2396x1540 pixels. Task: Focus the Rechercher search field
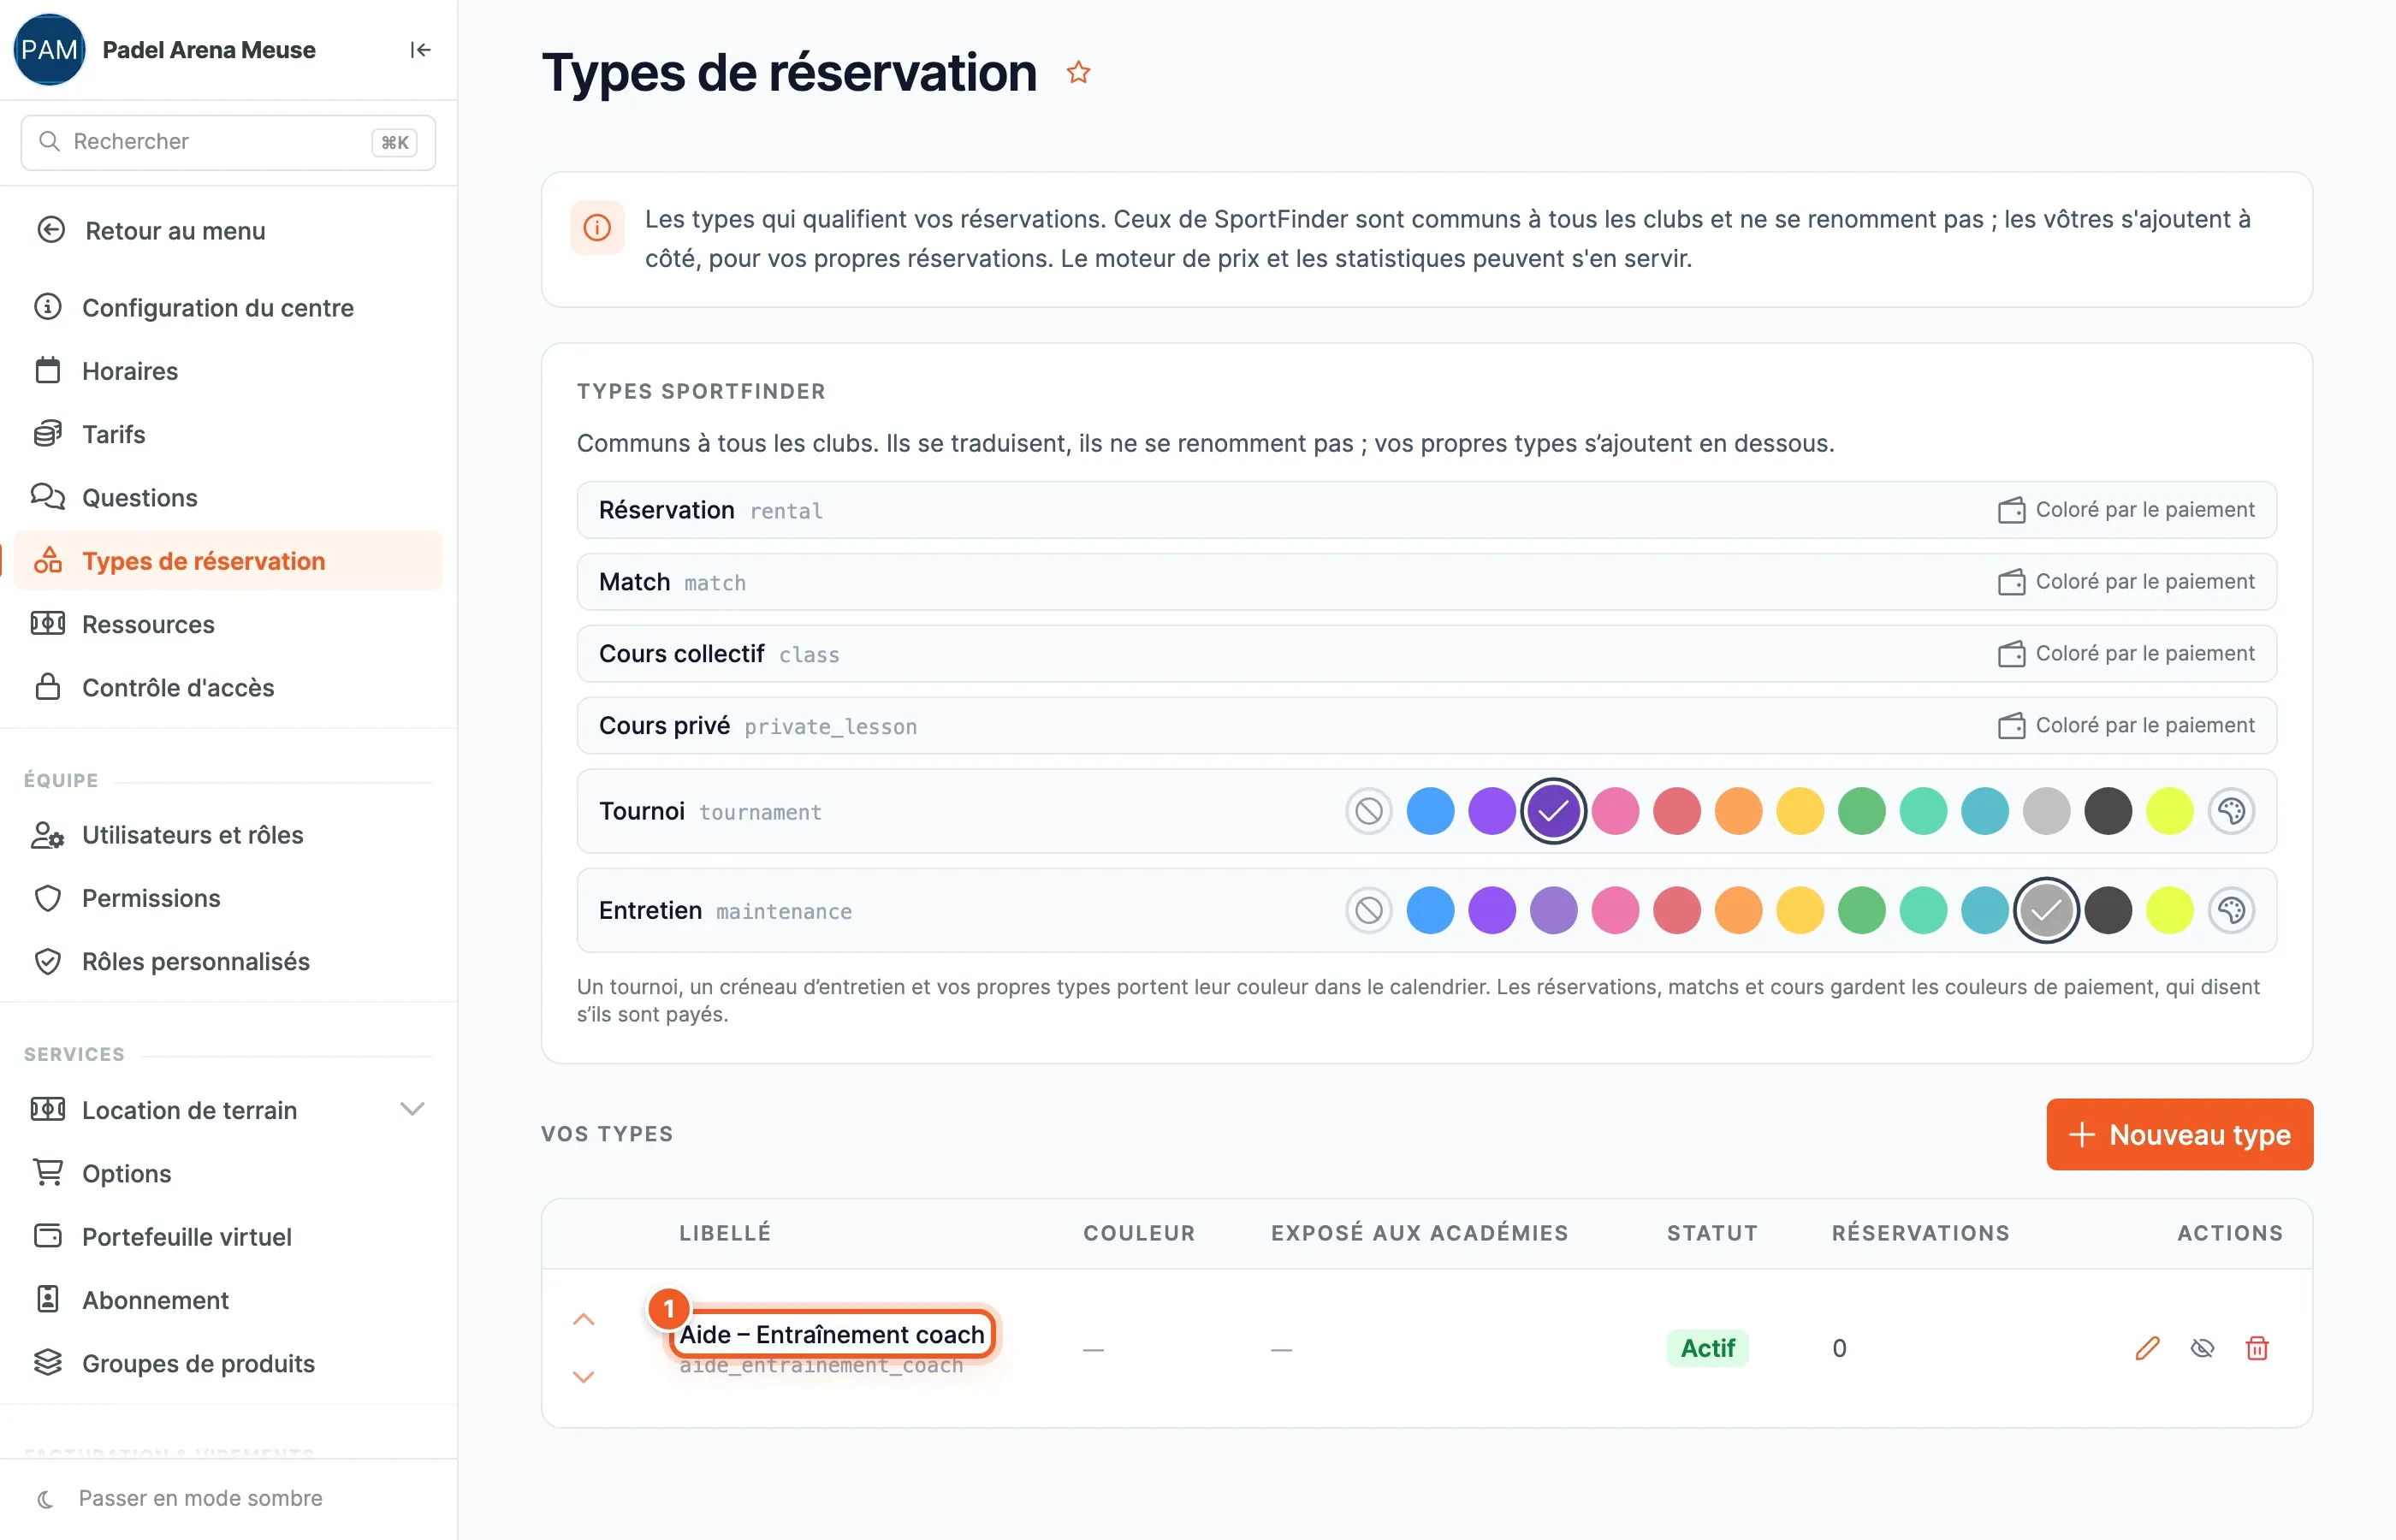point(228,142)
